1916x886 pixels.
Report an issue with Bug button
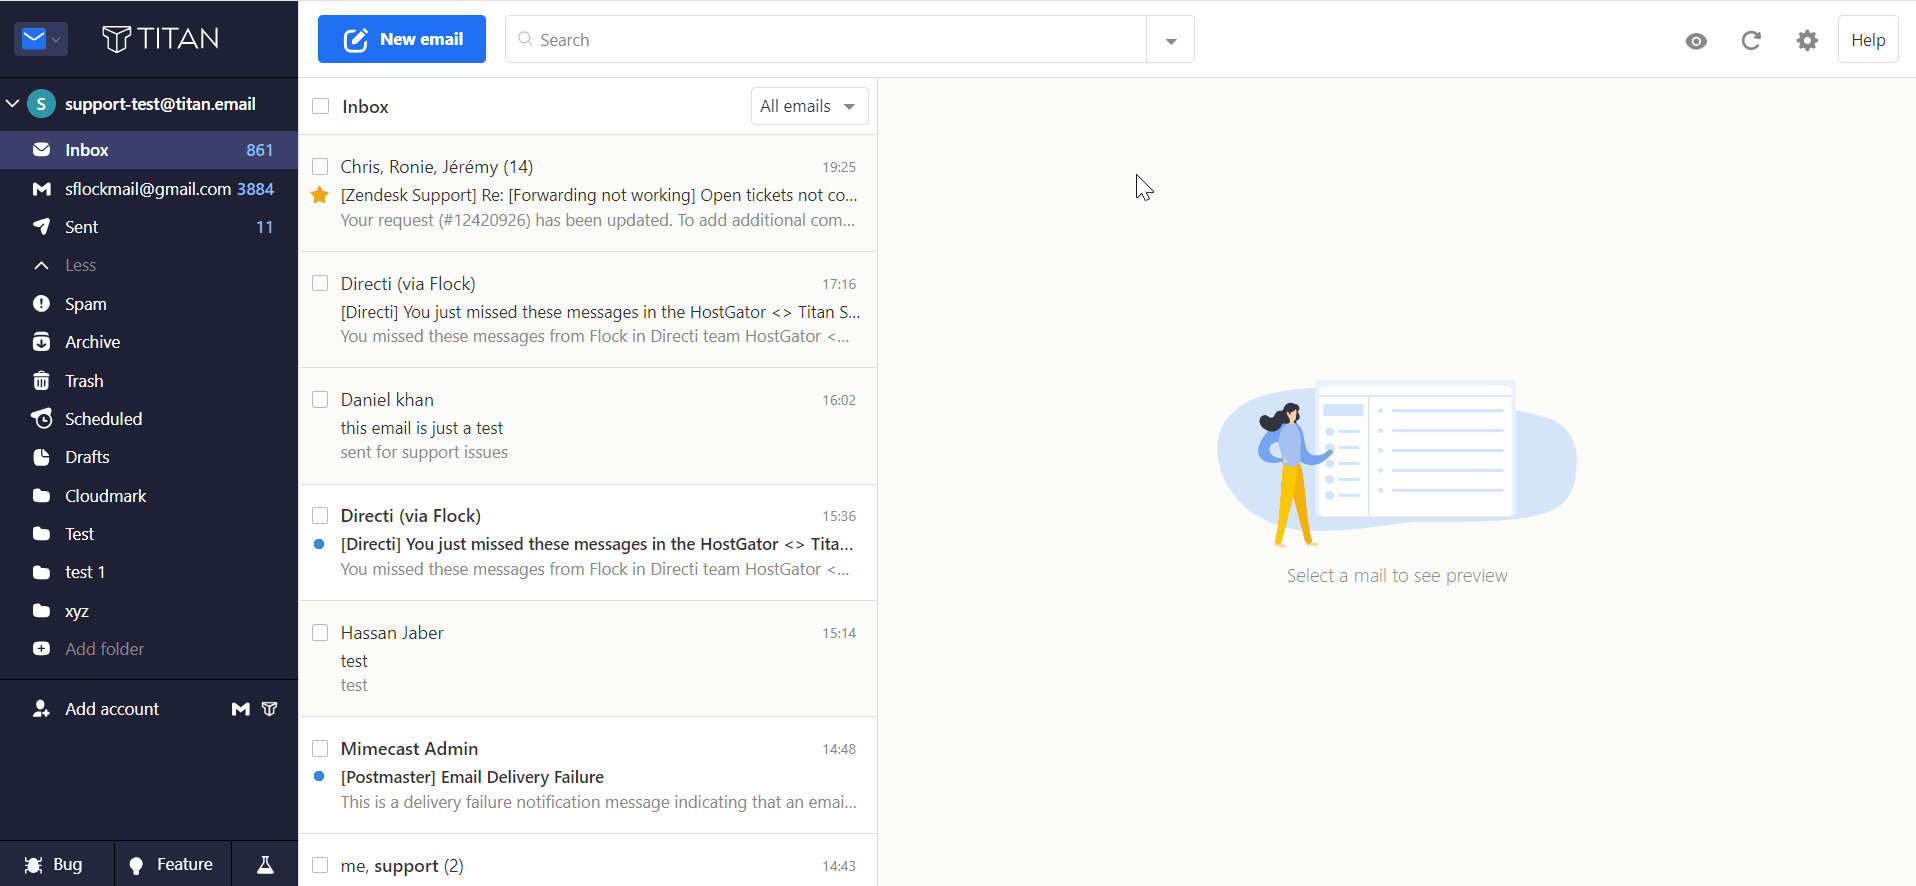tap(56, 864)
